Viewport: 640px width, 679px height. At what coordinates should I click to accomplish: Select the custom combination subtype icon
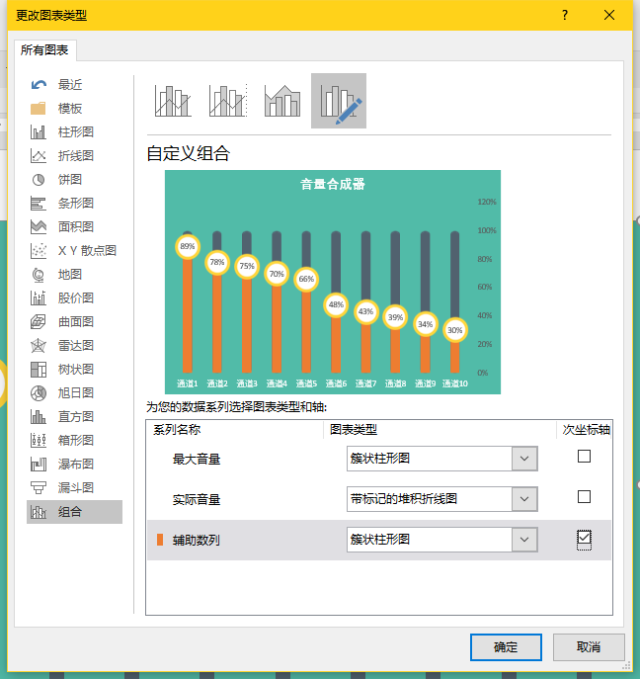pos(339,101)
